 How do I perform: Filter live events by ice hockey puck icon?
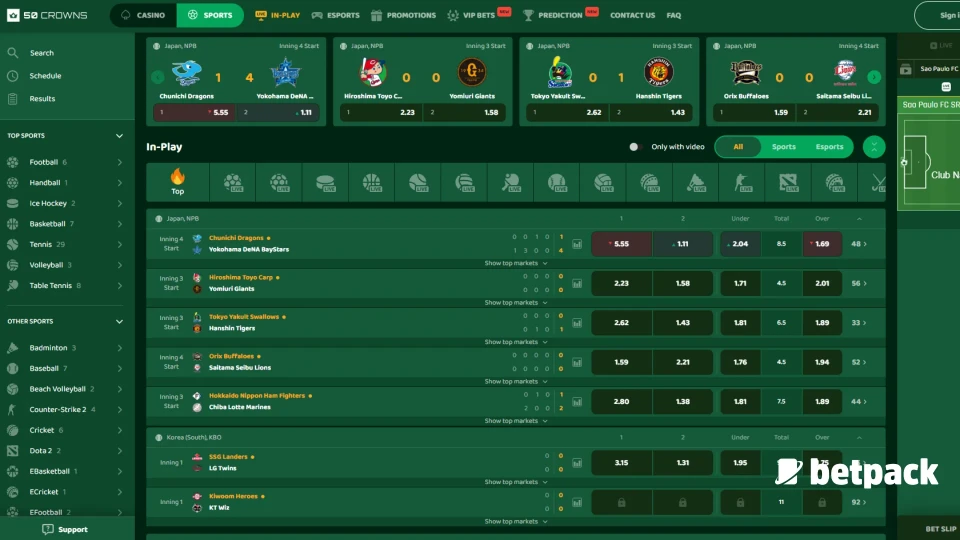pyautogui.click(x=325, y=182)
